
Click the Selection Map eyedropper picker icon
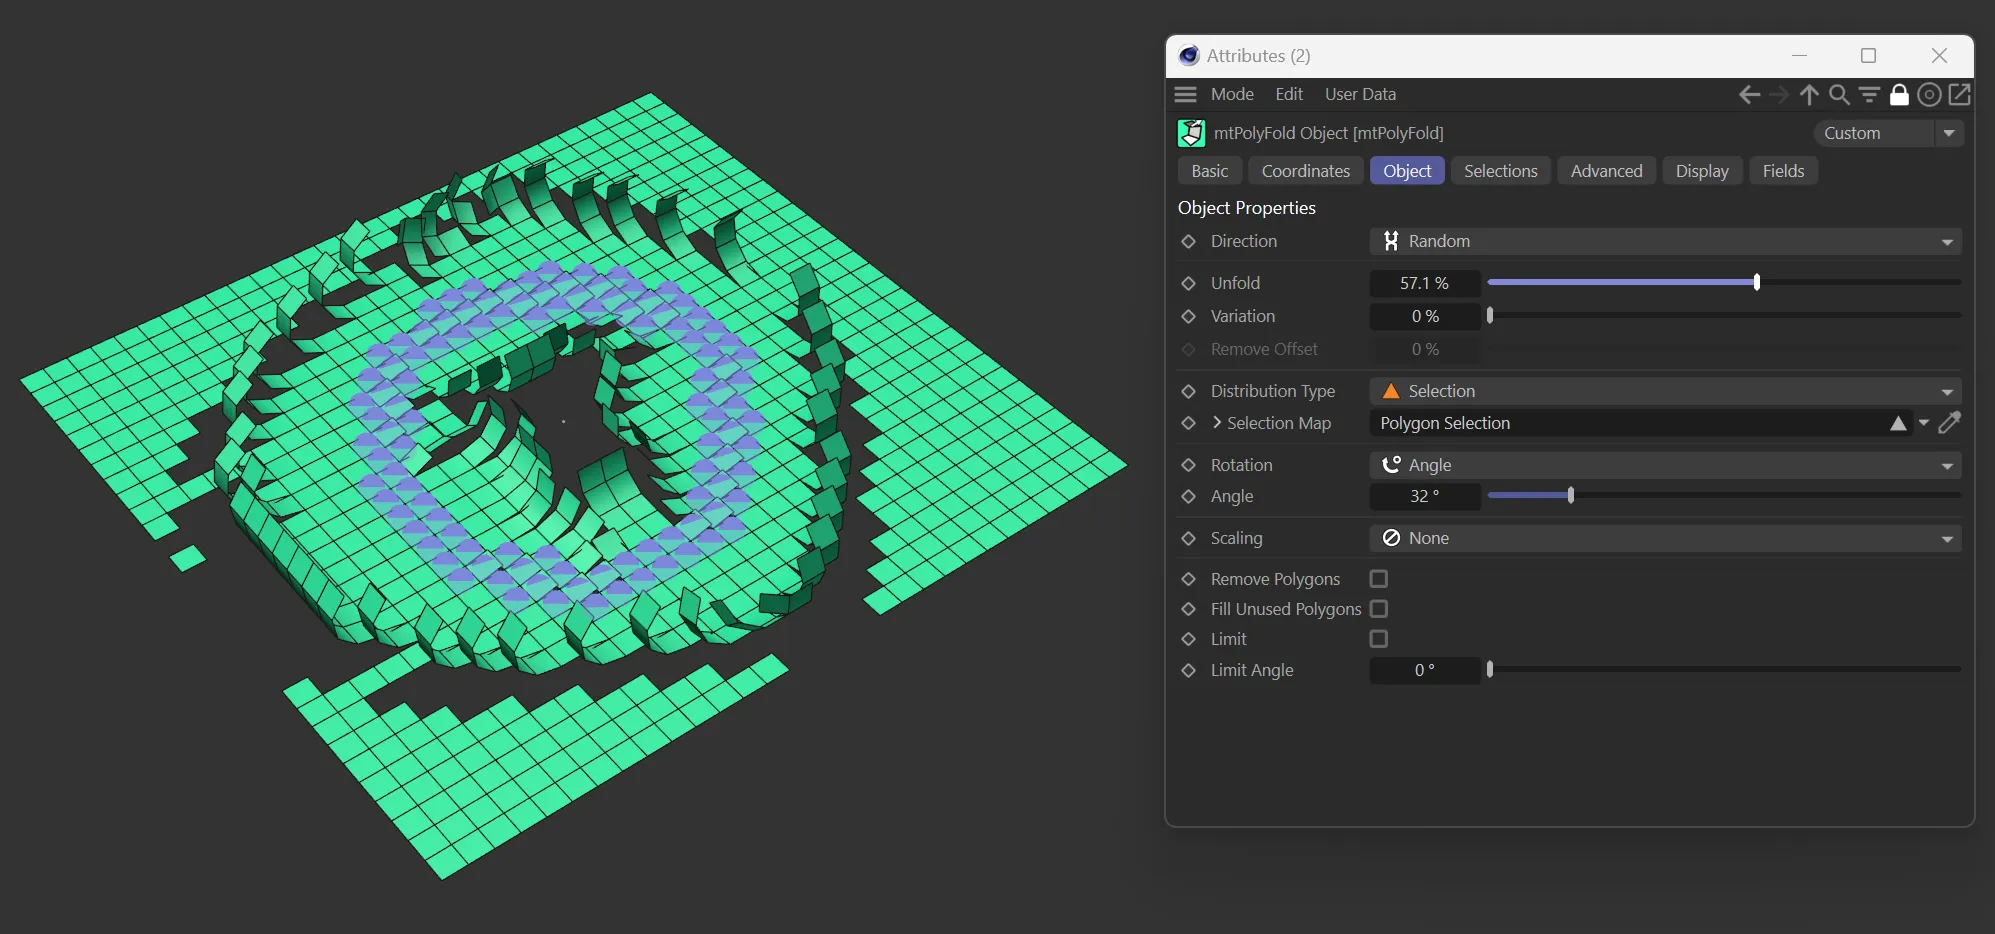coord(1949,423)
